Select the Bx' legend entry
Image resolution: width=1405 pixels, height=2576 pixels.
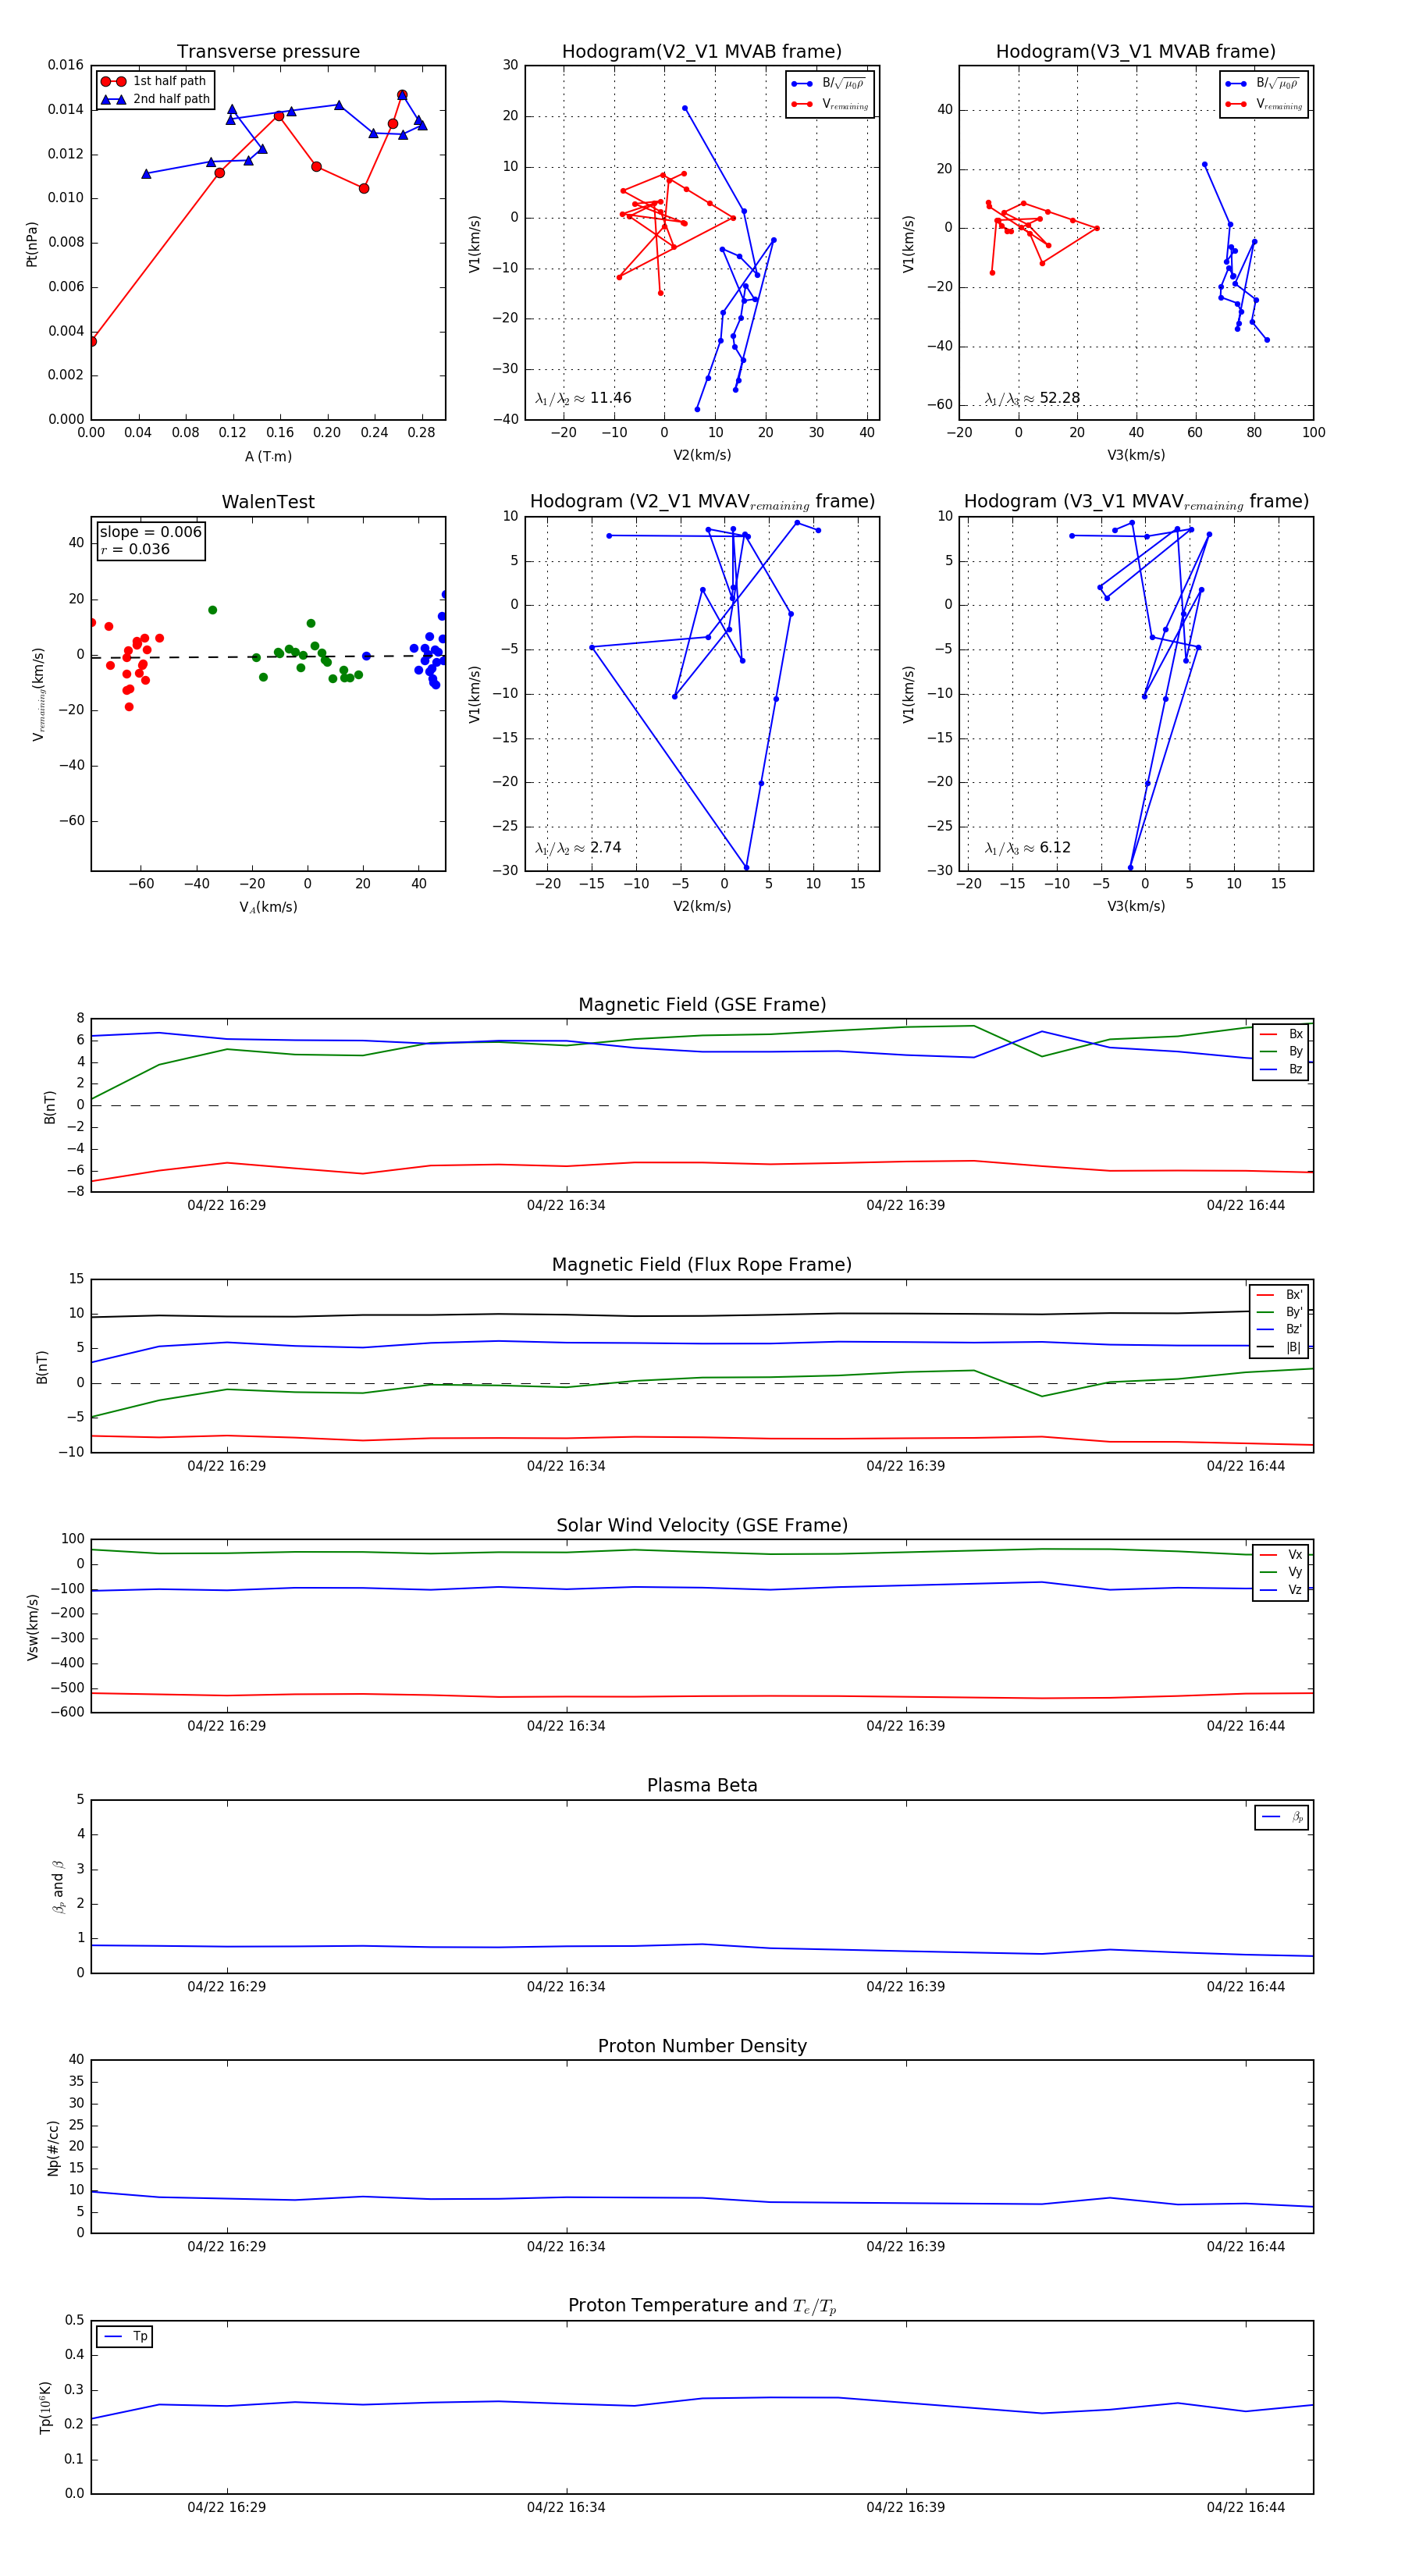pyautogui.click(x=1280, y=1294)
